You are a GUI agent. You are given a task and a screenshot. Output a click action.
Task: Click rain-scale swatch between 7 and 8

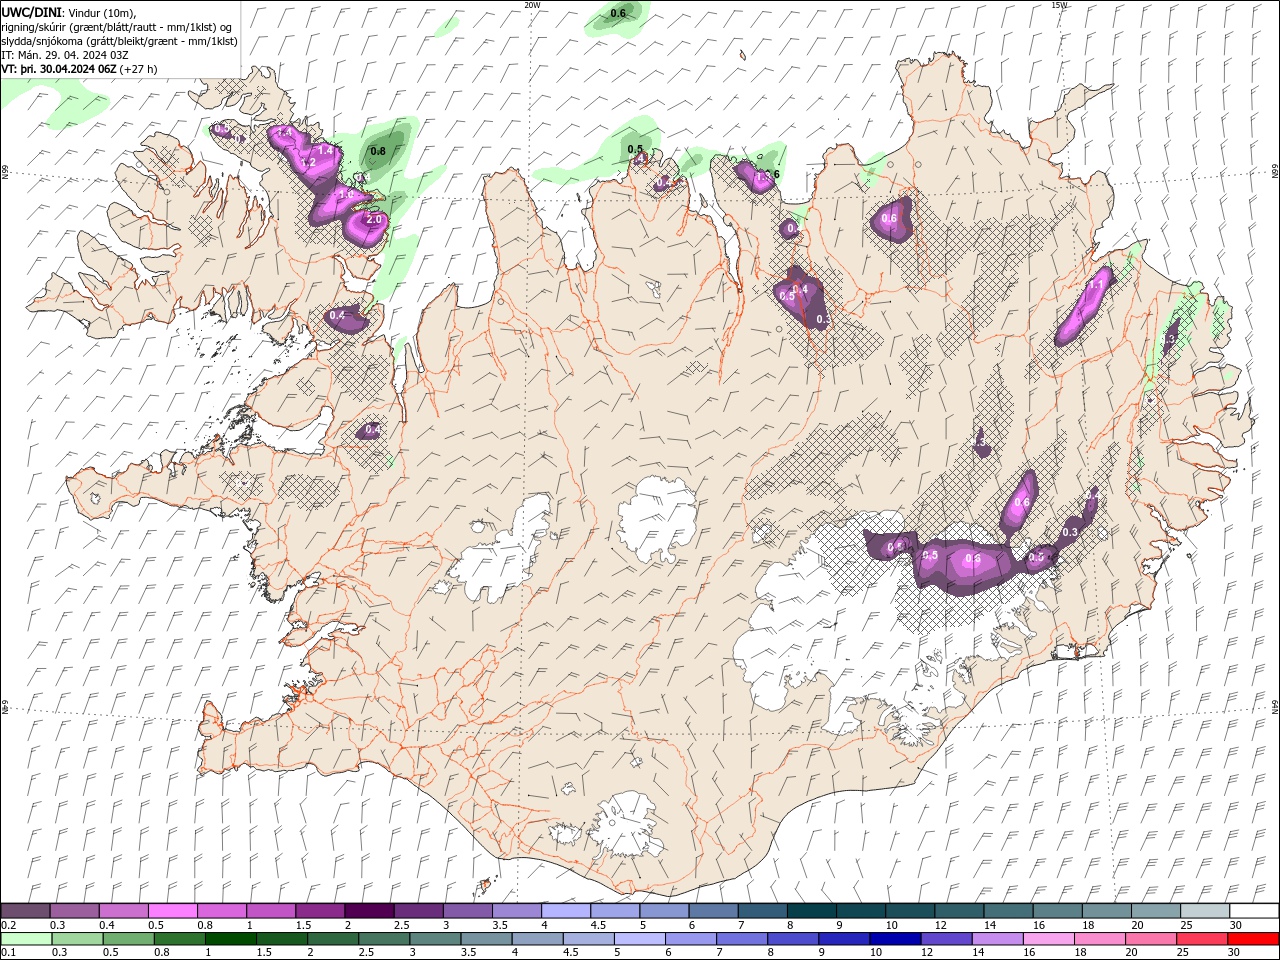(x=742, y=939)
